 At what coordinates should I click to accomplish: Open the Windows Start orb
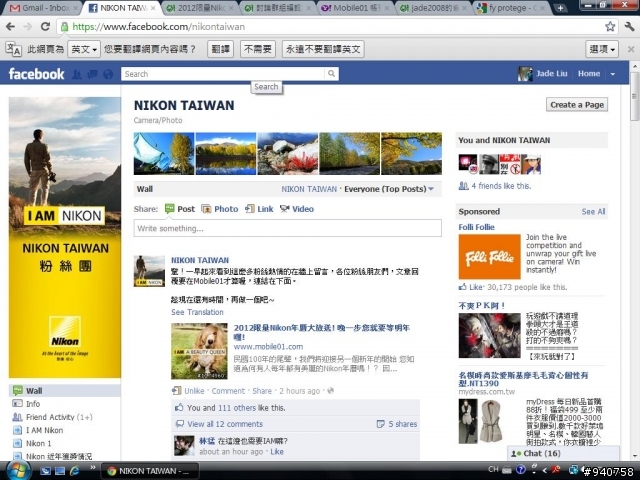pyautogui.click(x=17, y=471)
